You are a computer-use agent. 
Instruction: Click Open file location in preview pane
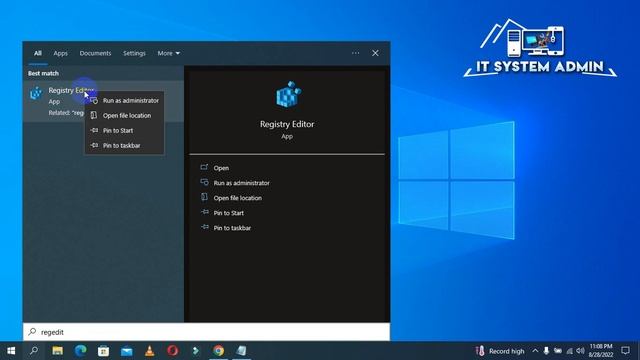coord(238,198)
